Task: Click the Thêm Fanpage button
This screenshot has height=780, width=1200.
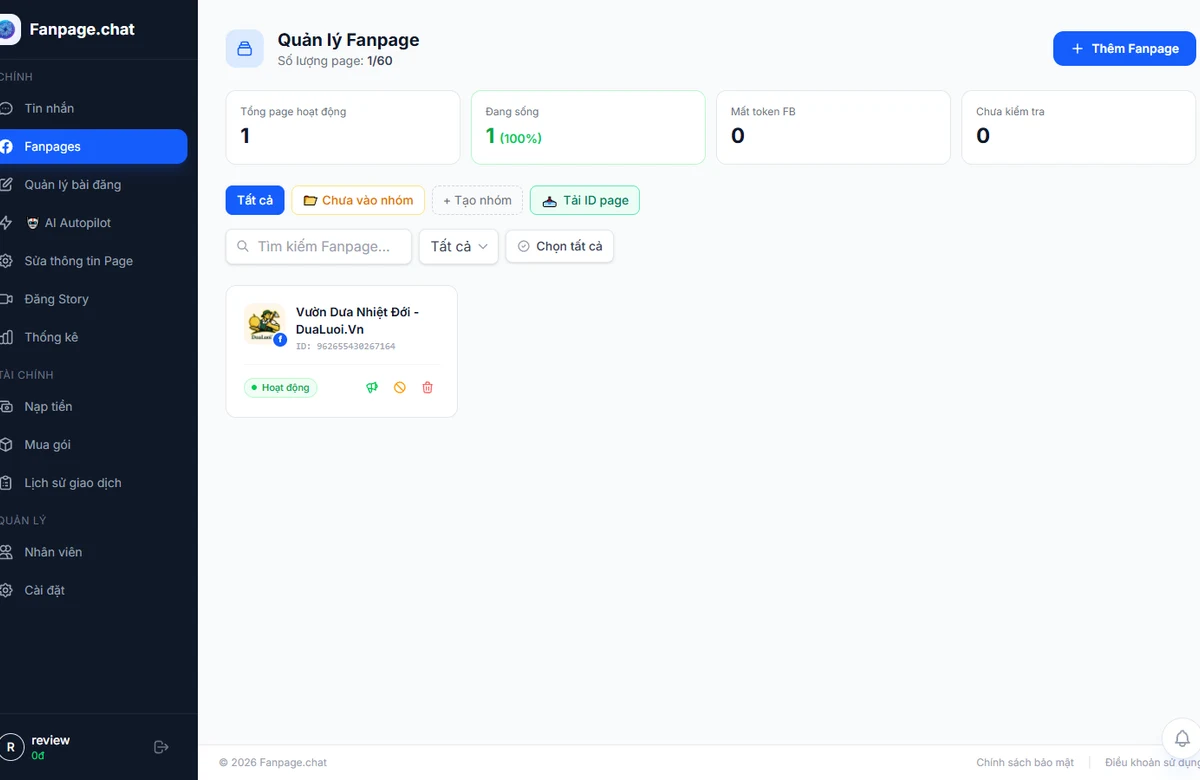Action: point(1125,48)
